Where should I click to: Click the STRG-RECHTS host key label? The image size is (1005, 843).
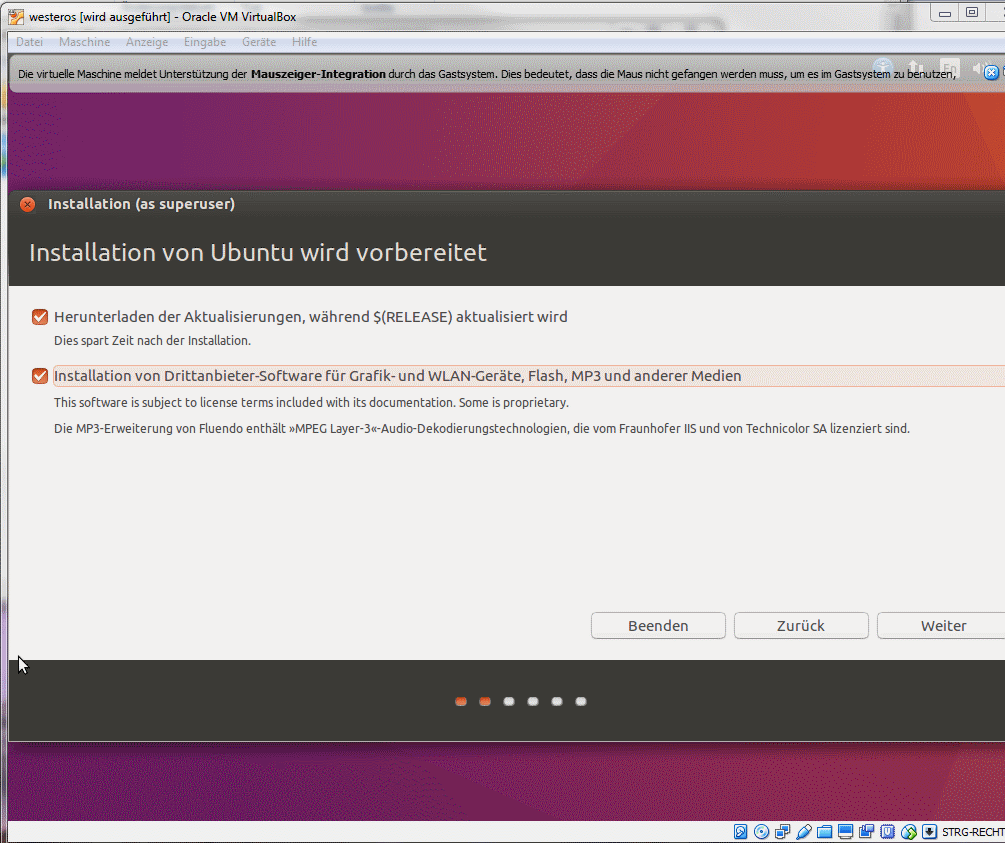(x=974, y=832)
